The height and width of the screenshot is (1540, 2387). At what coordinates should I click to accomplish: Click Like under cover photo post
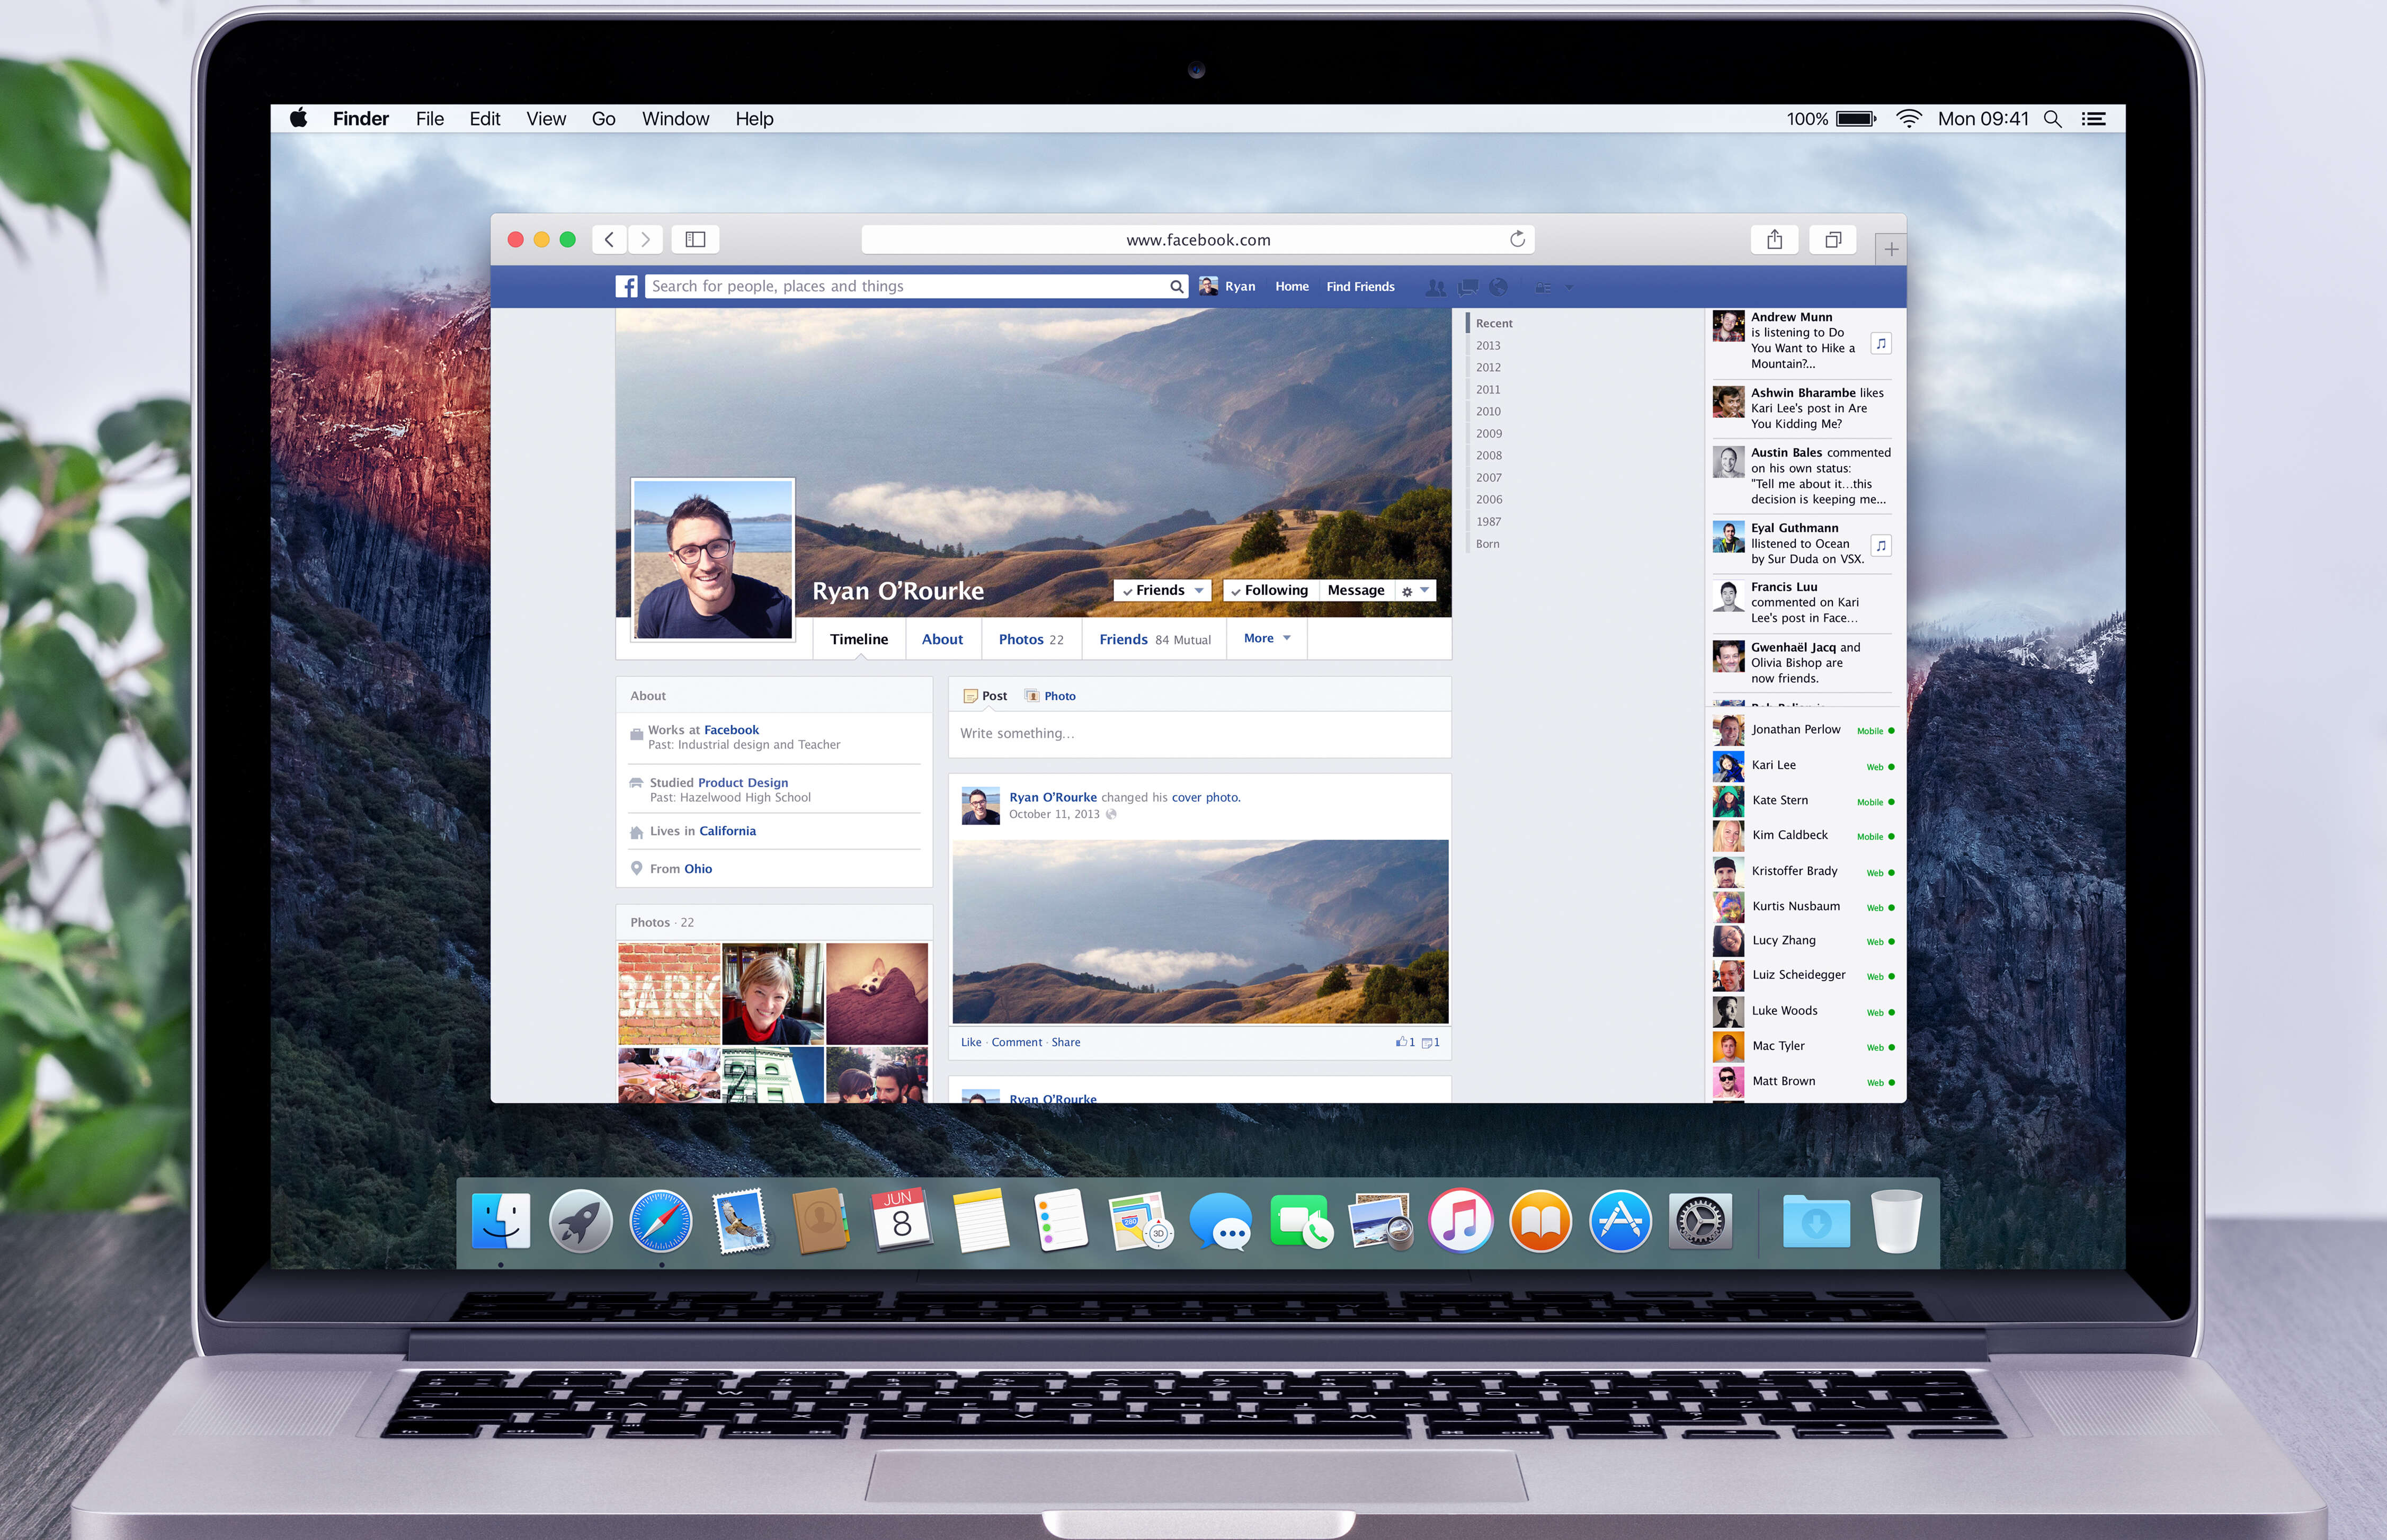(971, 1042)
